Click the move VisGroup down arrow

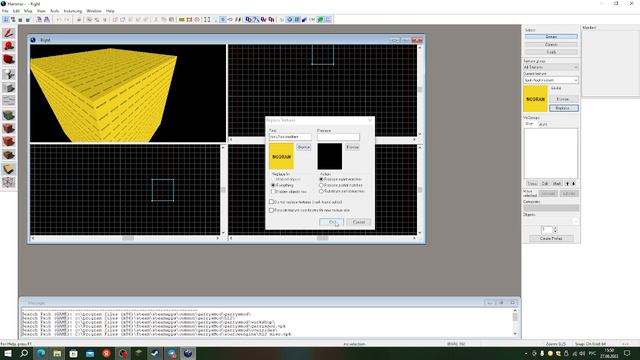(573, 184)
